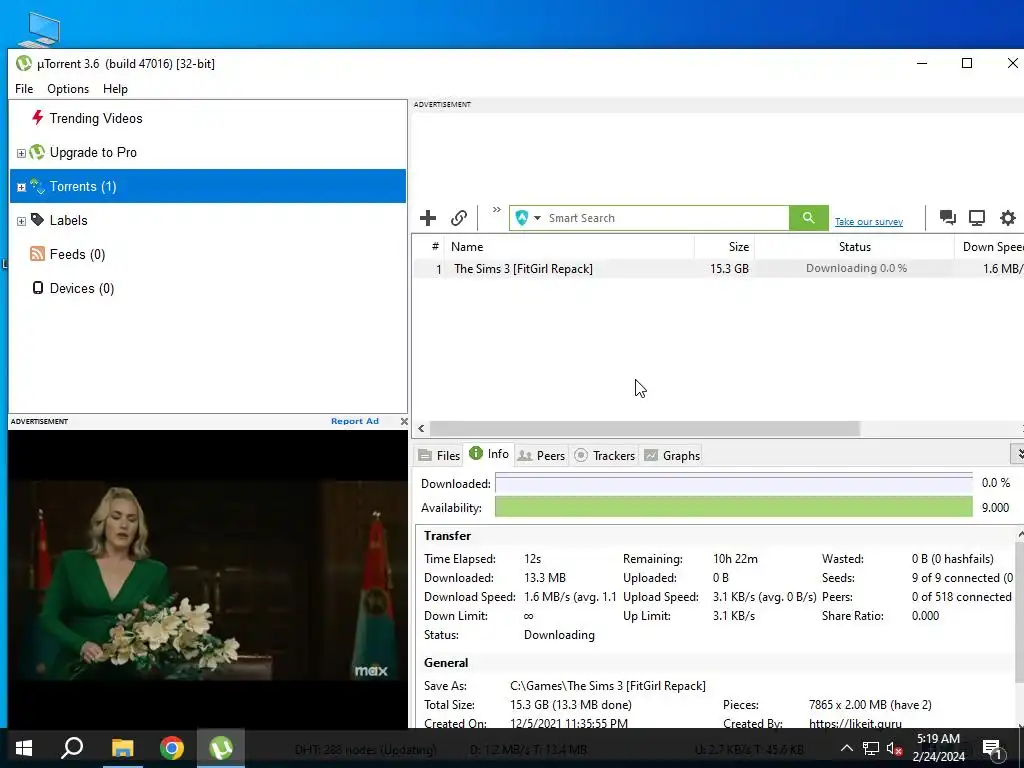1024x768 pixels.
Task: Switch to the Files tab
Action: pos(440,456)
